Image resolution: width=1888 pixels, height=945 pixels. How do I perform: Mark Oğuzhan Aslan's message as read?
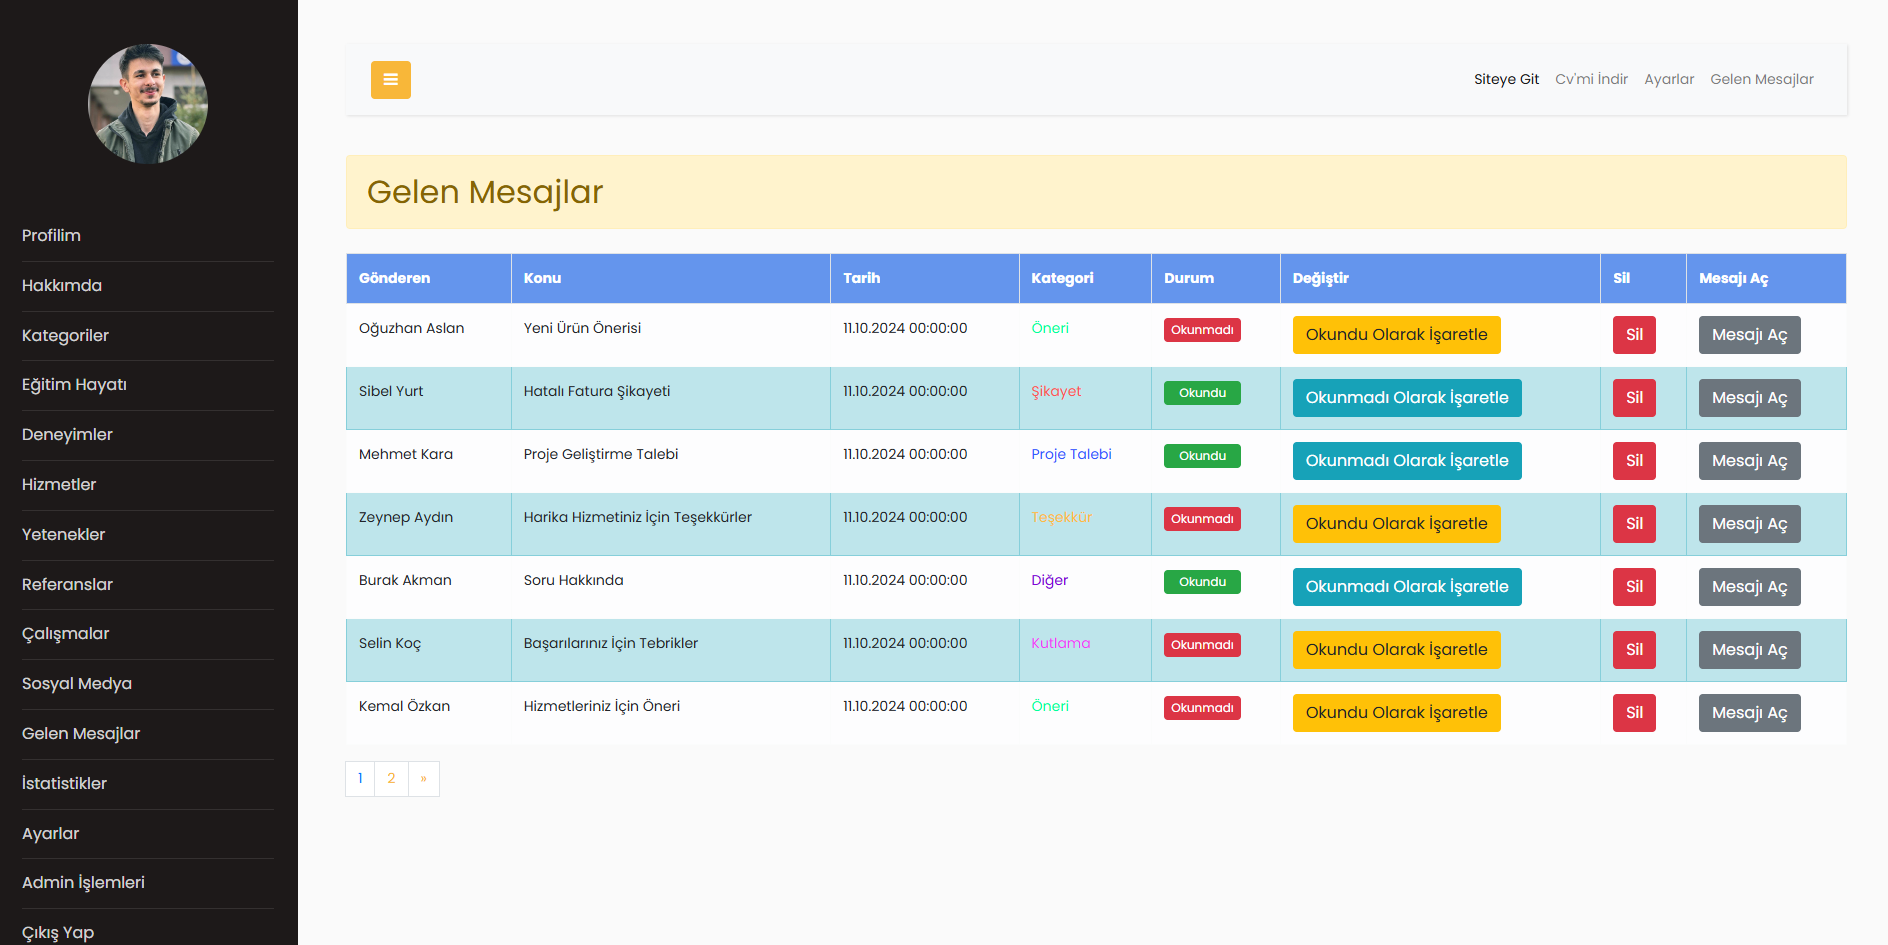1395,335
